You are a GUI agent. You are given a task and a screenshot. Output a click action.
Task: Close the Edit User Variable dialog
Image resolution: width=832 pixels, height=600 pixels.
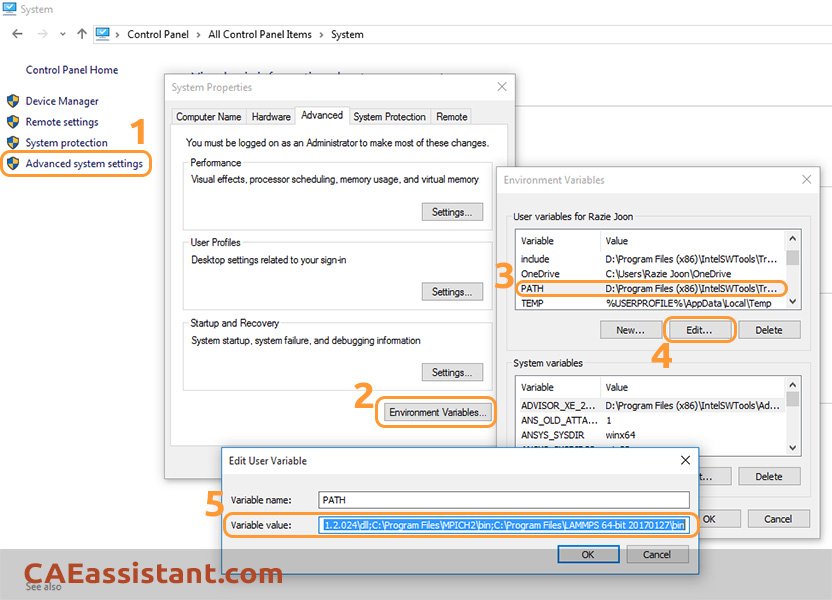click(686, 460)
